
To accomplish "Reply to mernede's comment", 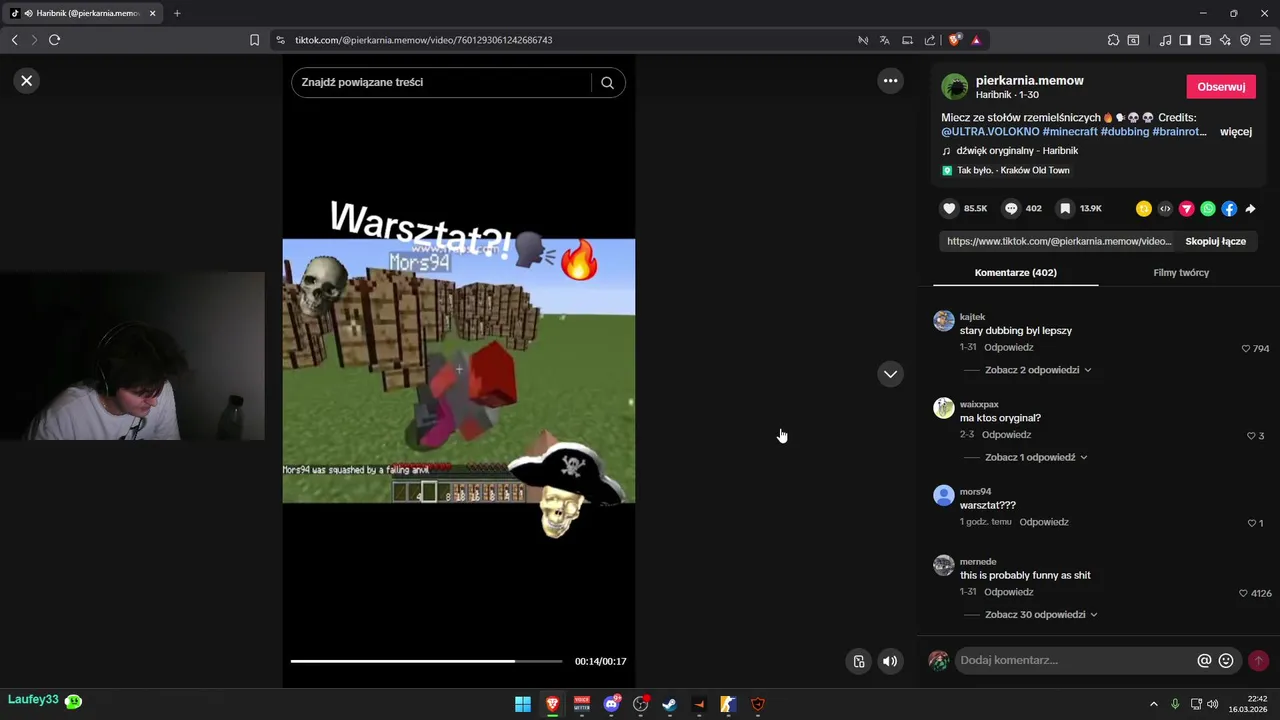I will (1008, 592).
